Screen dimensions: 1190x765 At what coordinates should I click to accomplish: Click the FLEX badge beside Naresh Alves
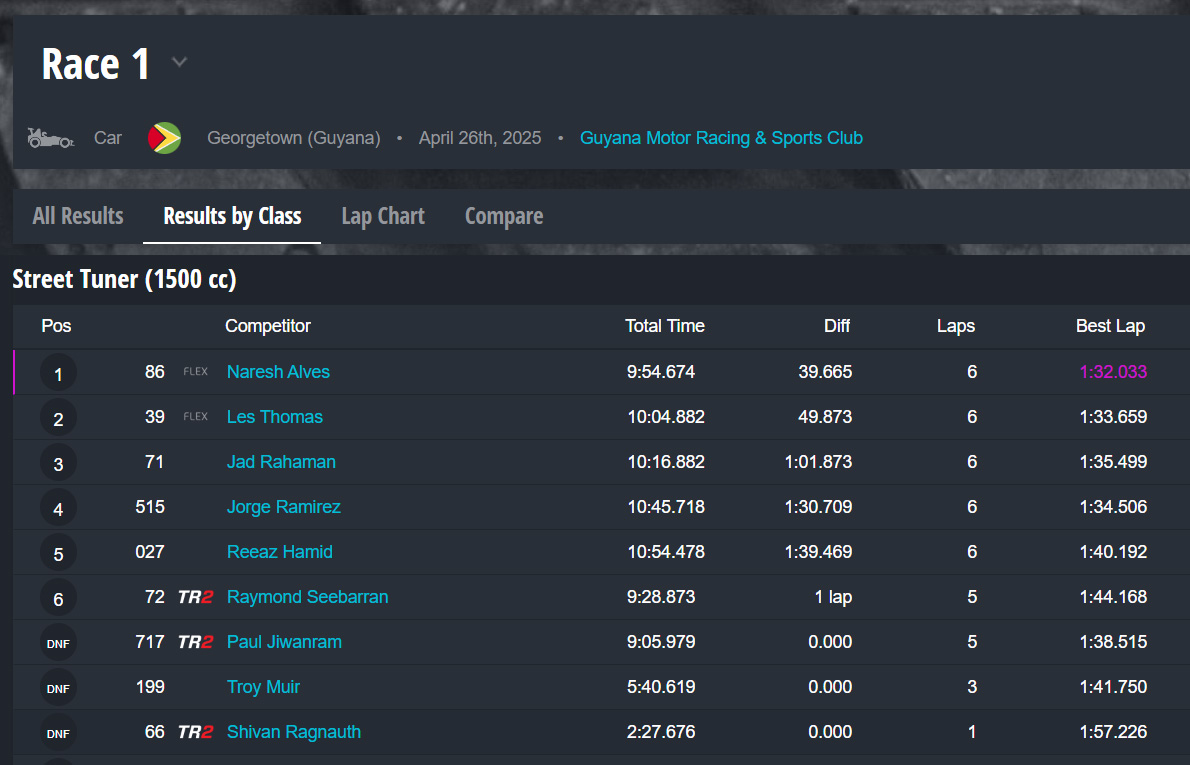195,372
